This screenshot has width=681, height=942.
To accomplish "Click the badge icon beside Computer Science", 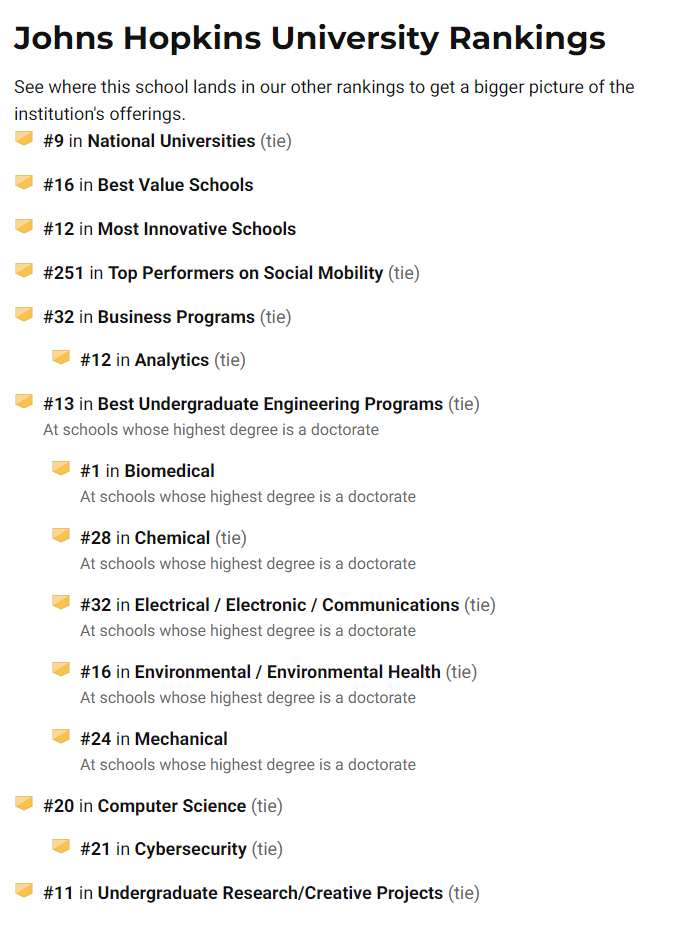I will [24, 803].
